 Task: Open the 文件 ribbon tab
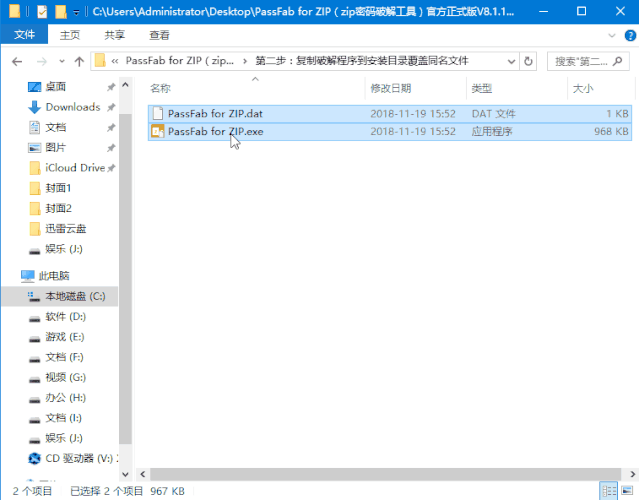click(x=24, y=35)
